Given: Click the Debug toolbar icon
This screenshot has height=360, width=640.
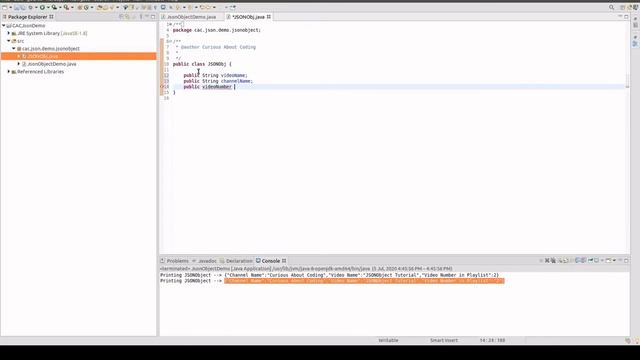Looking at the screenshot, I should coord(31,7).
